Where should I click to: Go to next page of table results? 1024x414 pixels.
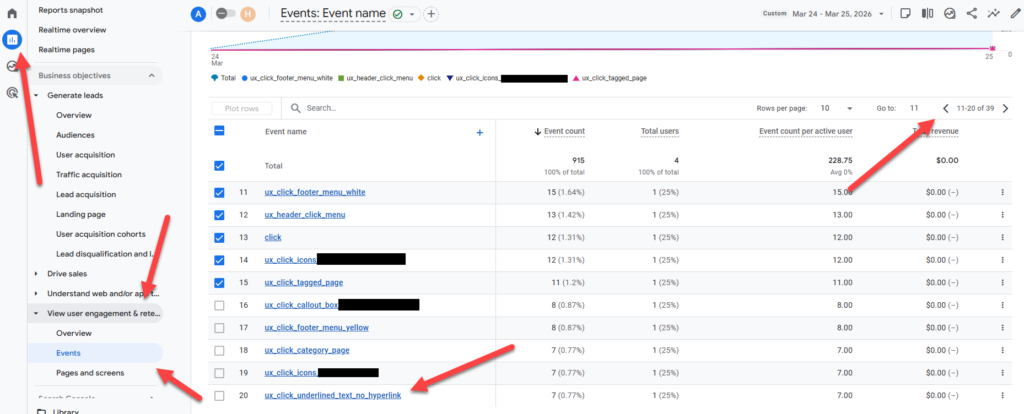1005,108
